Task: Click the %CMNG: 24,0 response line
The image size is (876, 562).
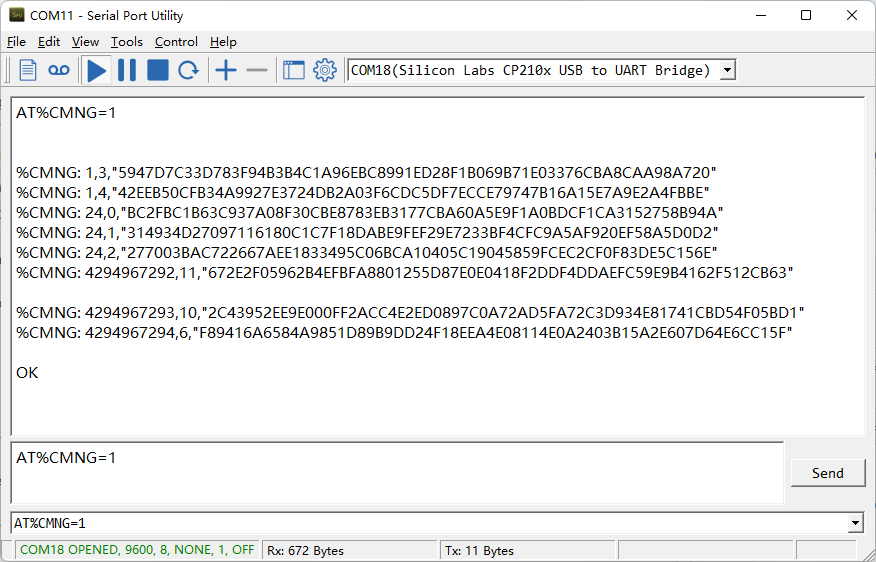Action: pyautogui.click(x=370, y=212)
